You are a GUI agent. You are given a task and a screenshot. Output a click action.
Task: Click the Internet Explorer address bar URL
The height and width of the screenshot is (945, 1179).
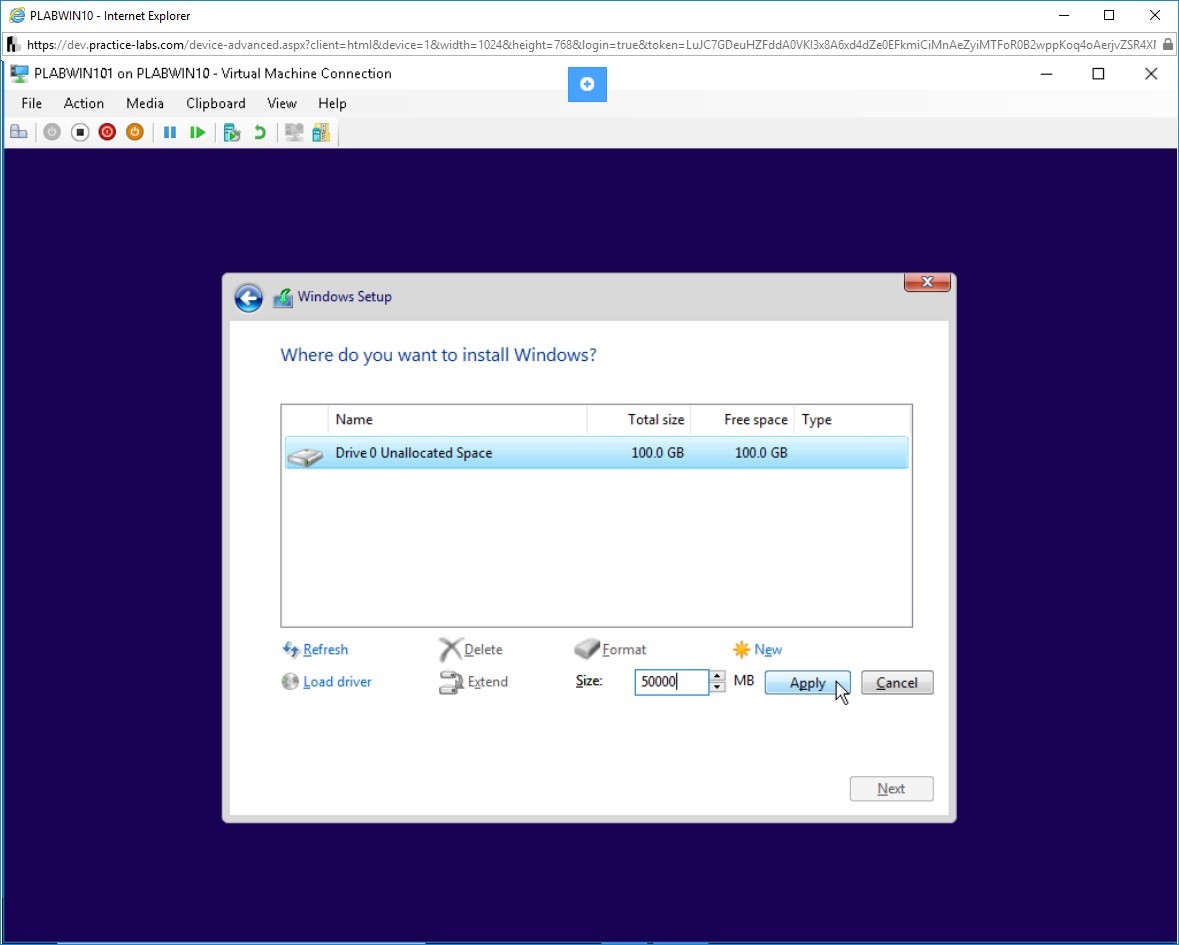click(591, 45)
